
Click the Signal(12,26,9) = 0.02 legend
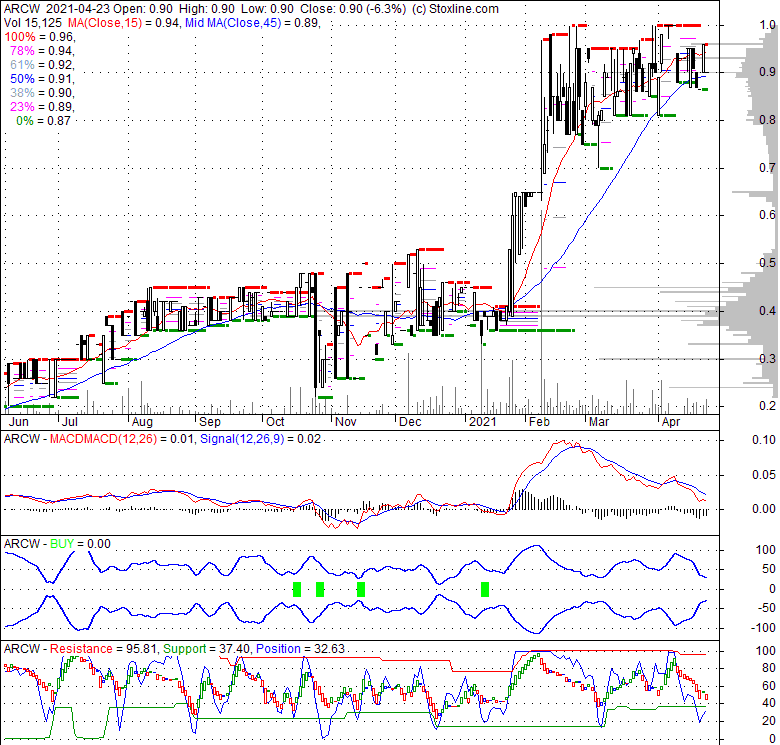(x=260, y=439)
